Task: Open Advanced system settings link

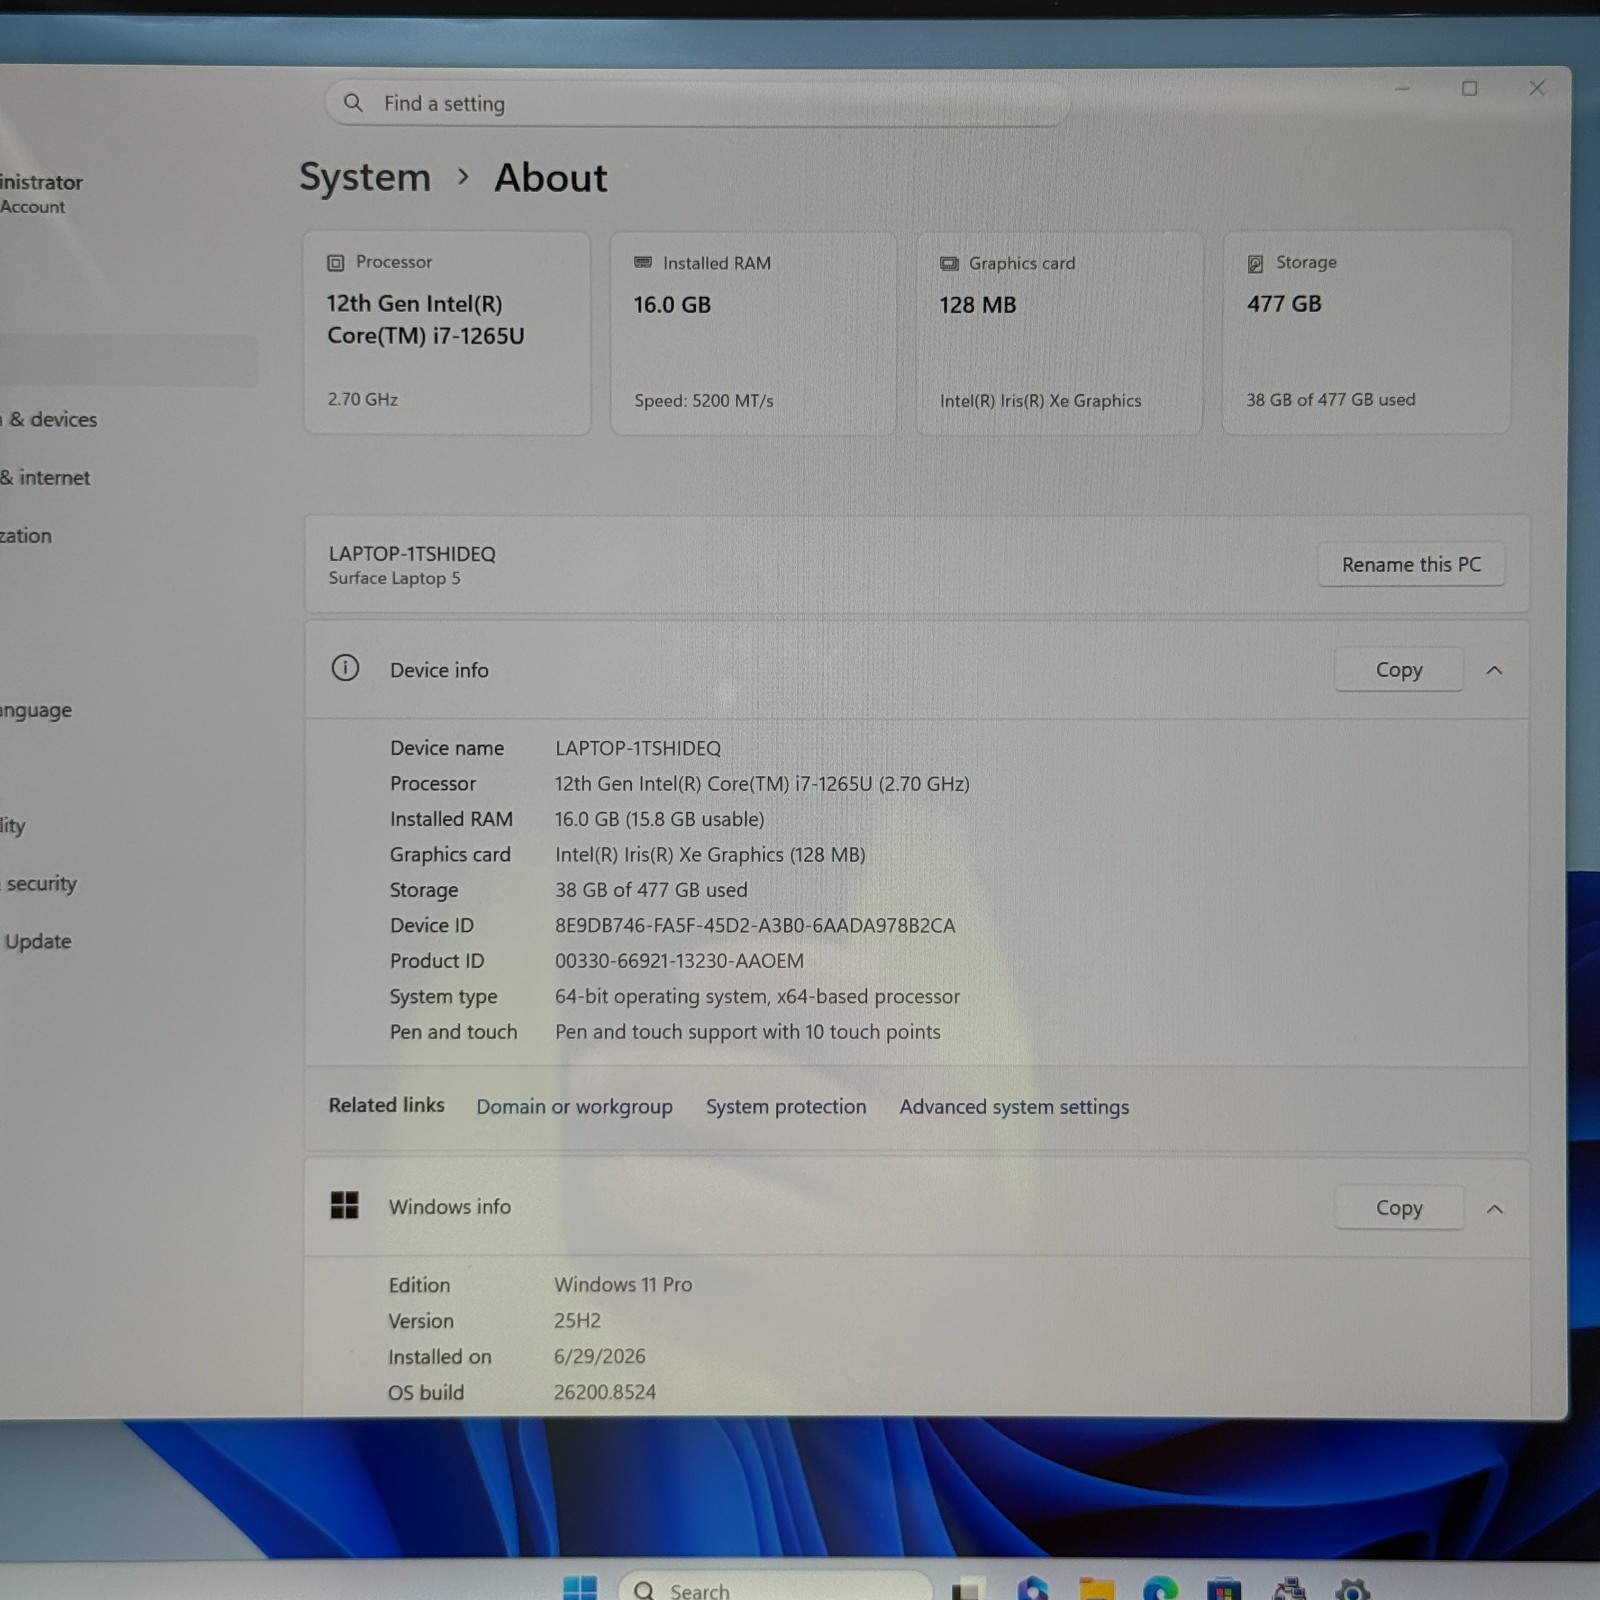Action: (1014, 1106)
